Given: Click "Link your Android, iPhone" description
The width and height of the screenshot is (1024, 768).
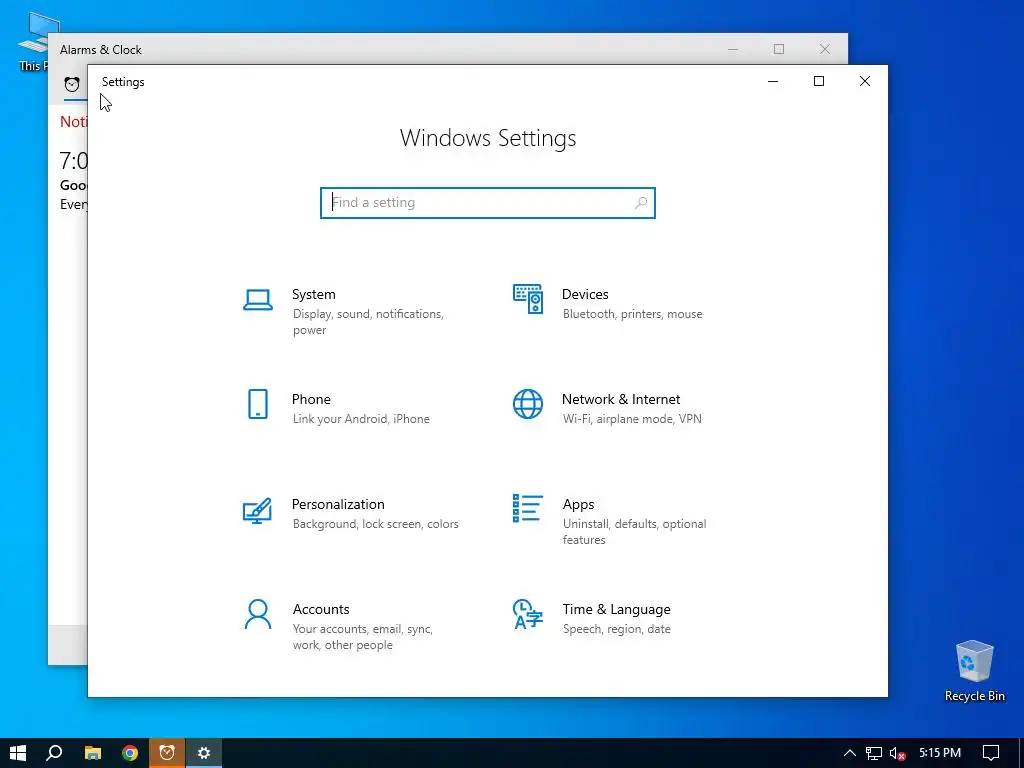Looking at the screenshot, I should coord(361,419).
